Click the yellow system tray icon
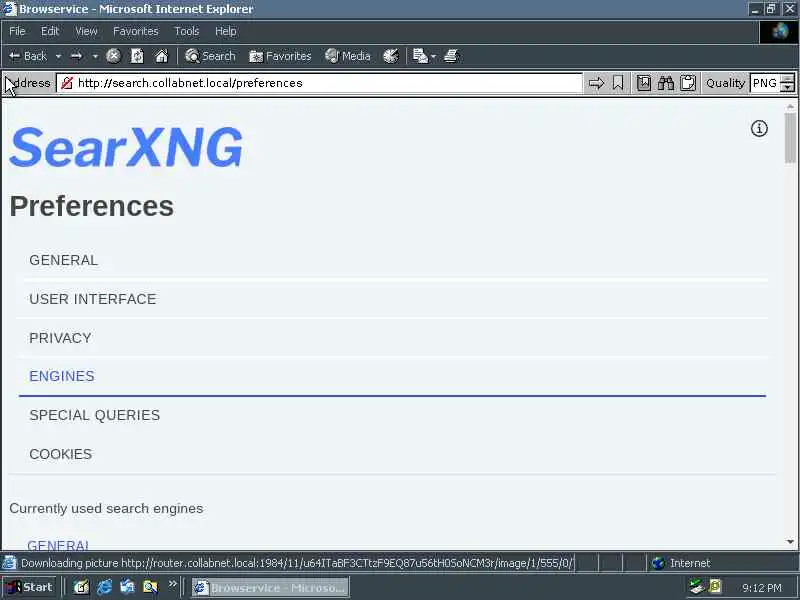Viewport: 800px width, 600px height. coord(715,587)
